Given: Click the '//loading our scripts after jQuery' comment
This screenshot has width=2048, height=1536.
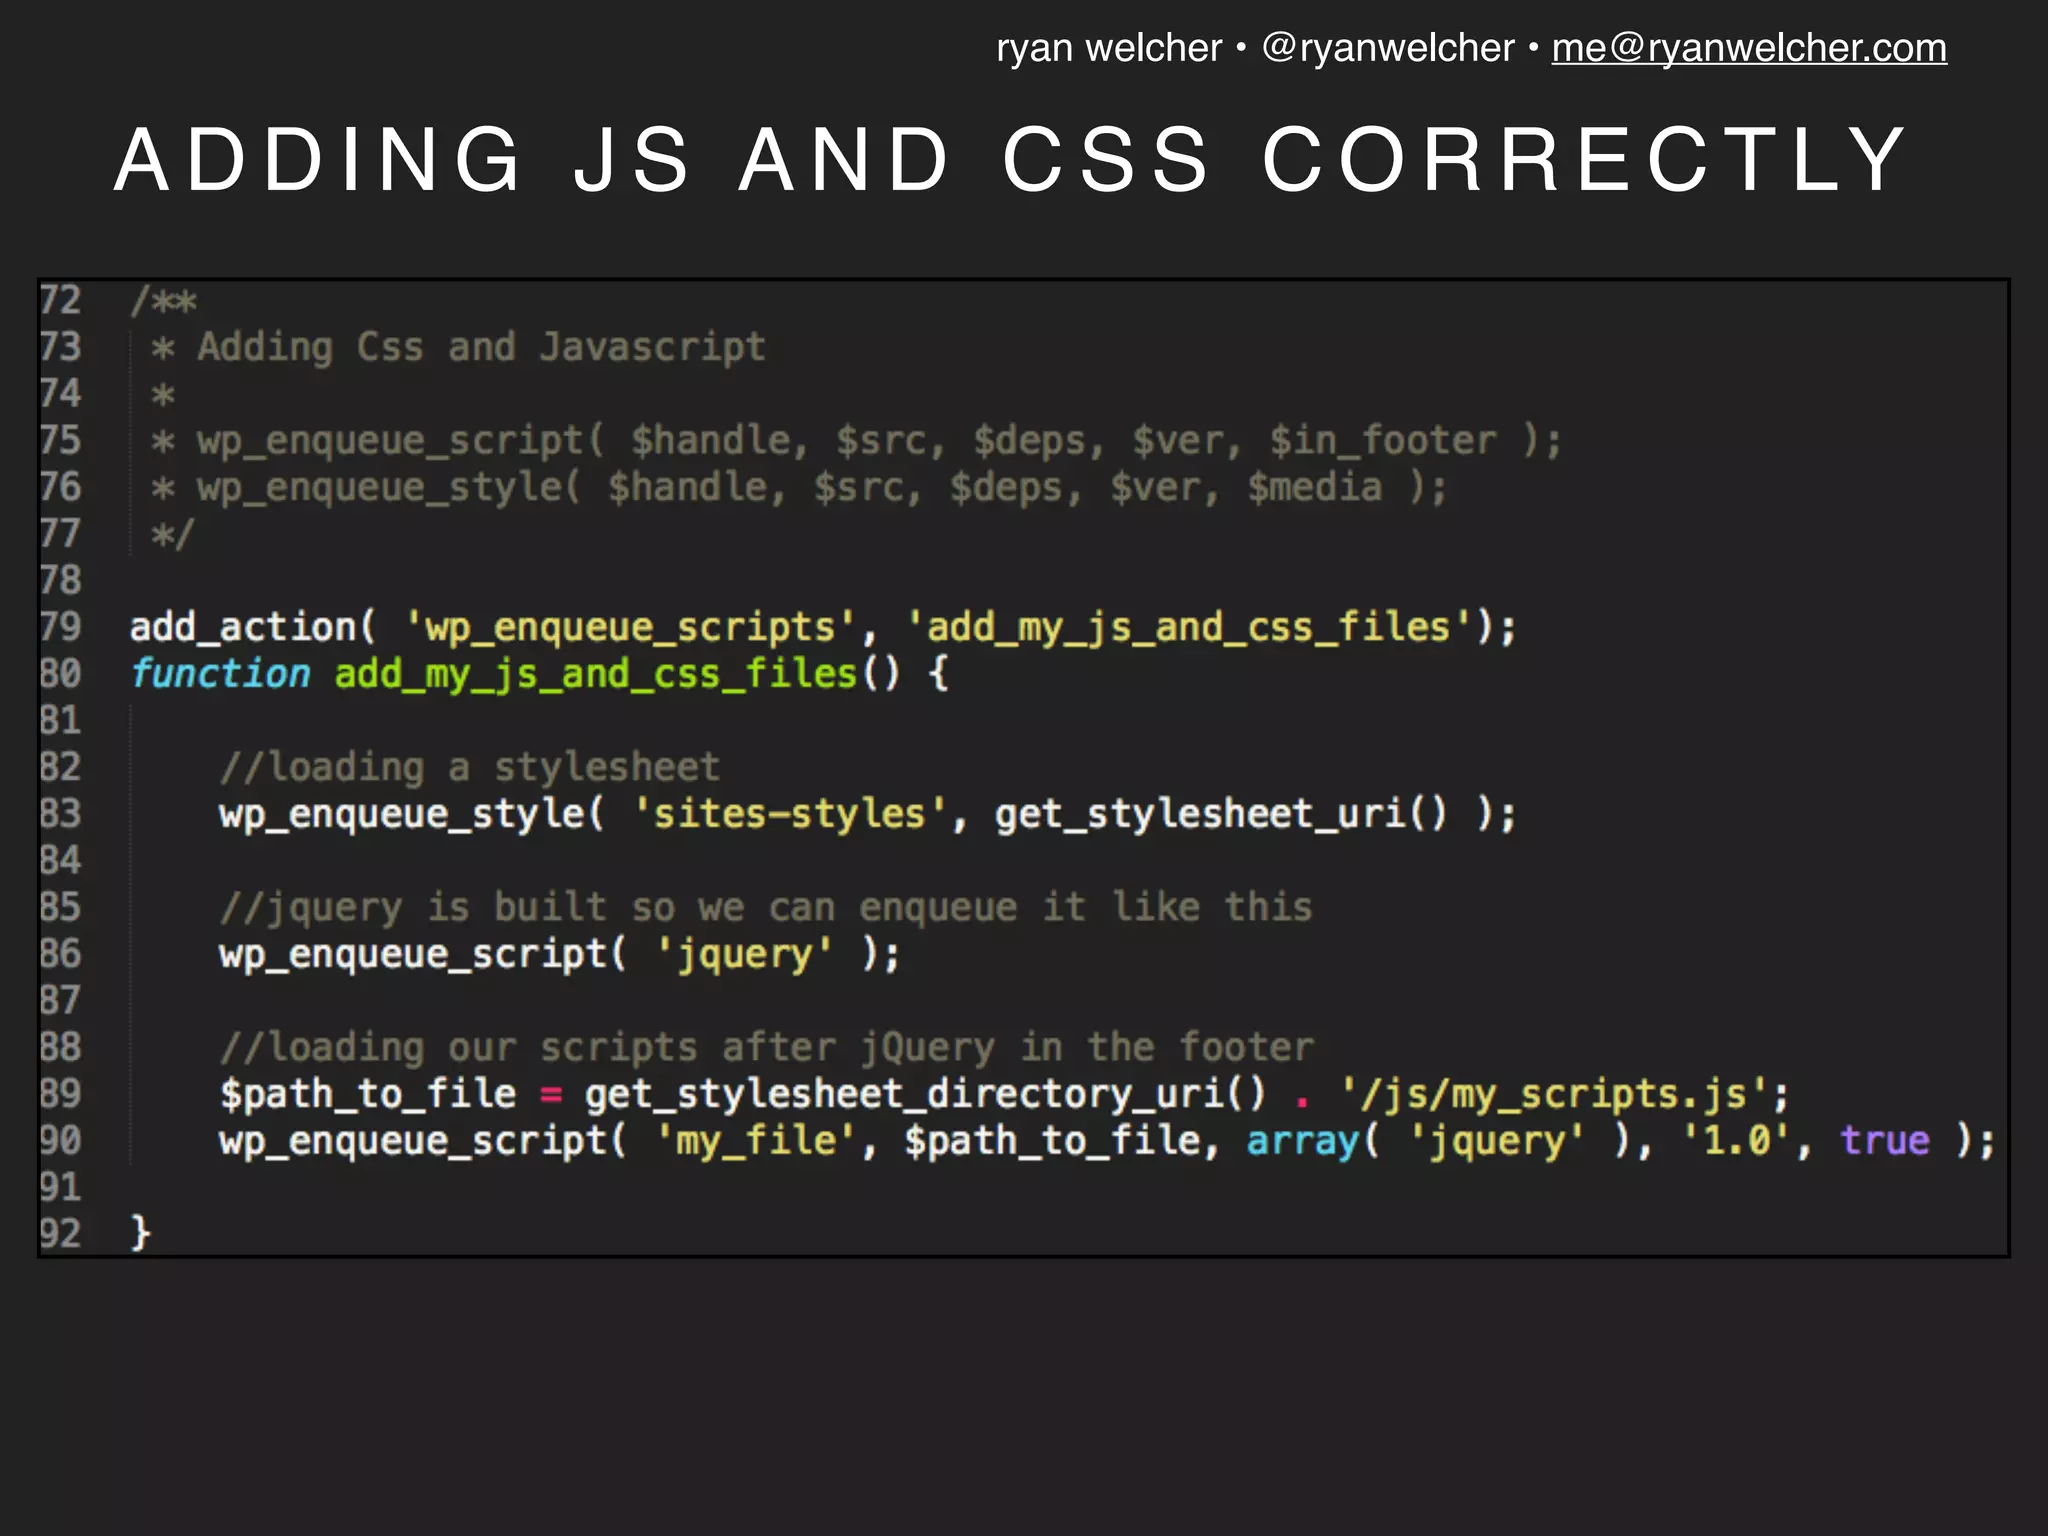Looking at the screenshot, I should [766, 1048].
